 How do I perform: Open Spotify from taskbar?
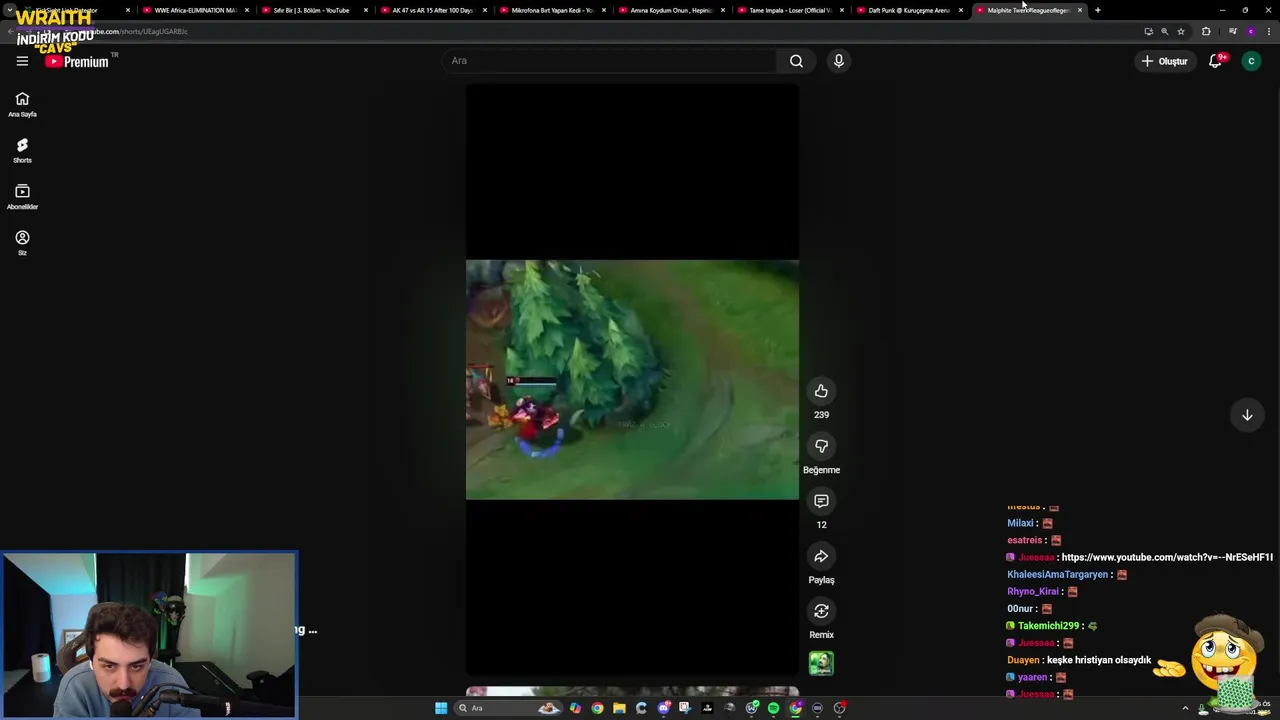point(773,708)
